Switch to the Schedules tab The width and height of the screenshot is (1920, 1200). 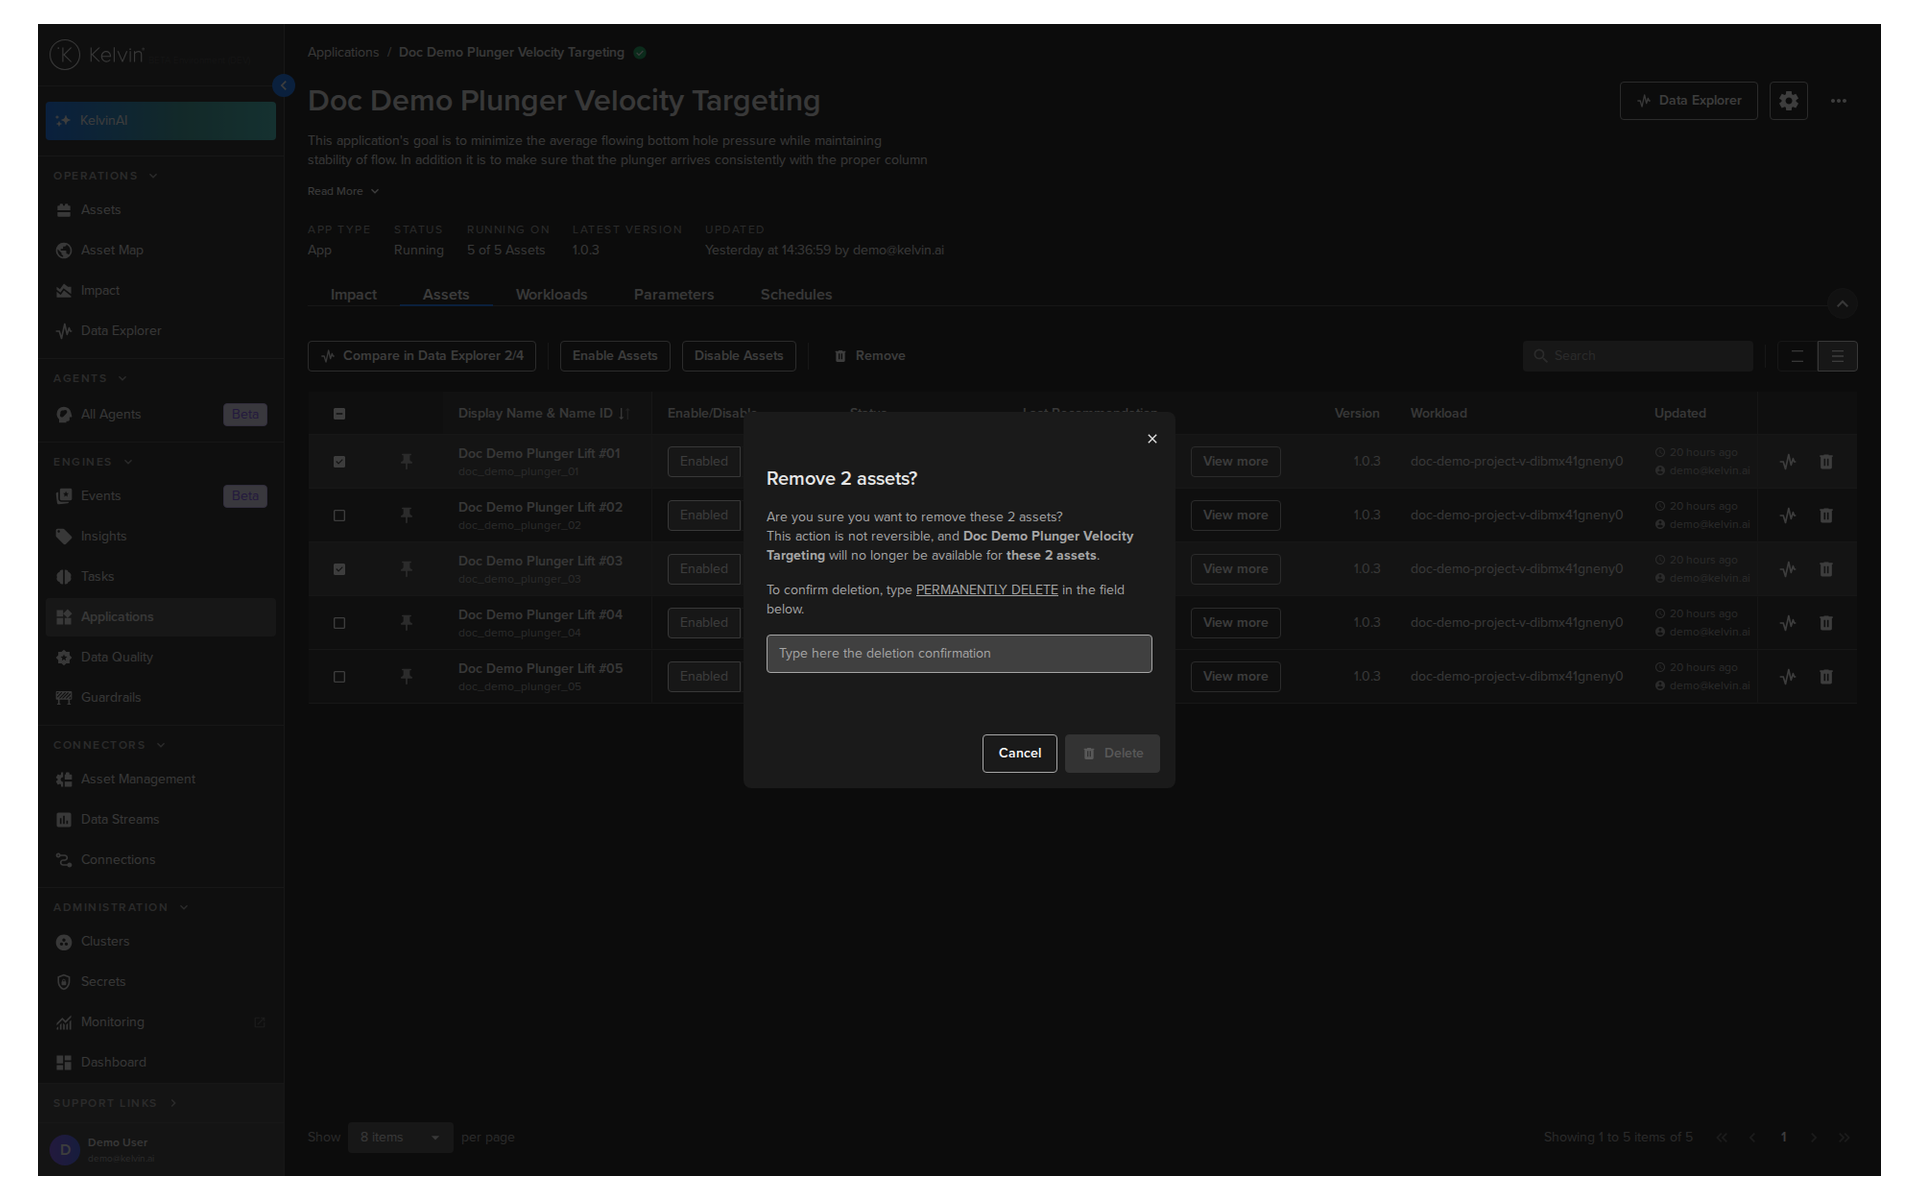pos(796,295)
